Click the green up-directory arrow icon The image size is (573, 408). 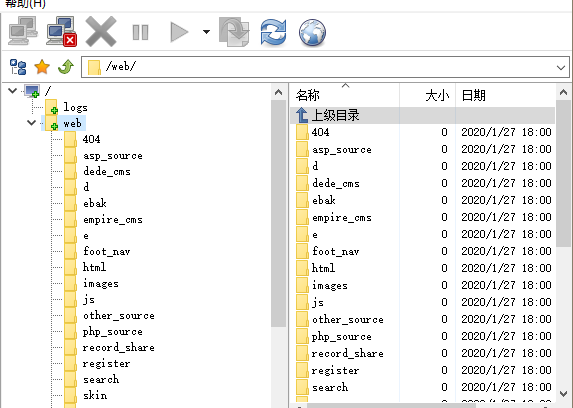pyautogui.click(x=66, y=67)
